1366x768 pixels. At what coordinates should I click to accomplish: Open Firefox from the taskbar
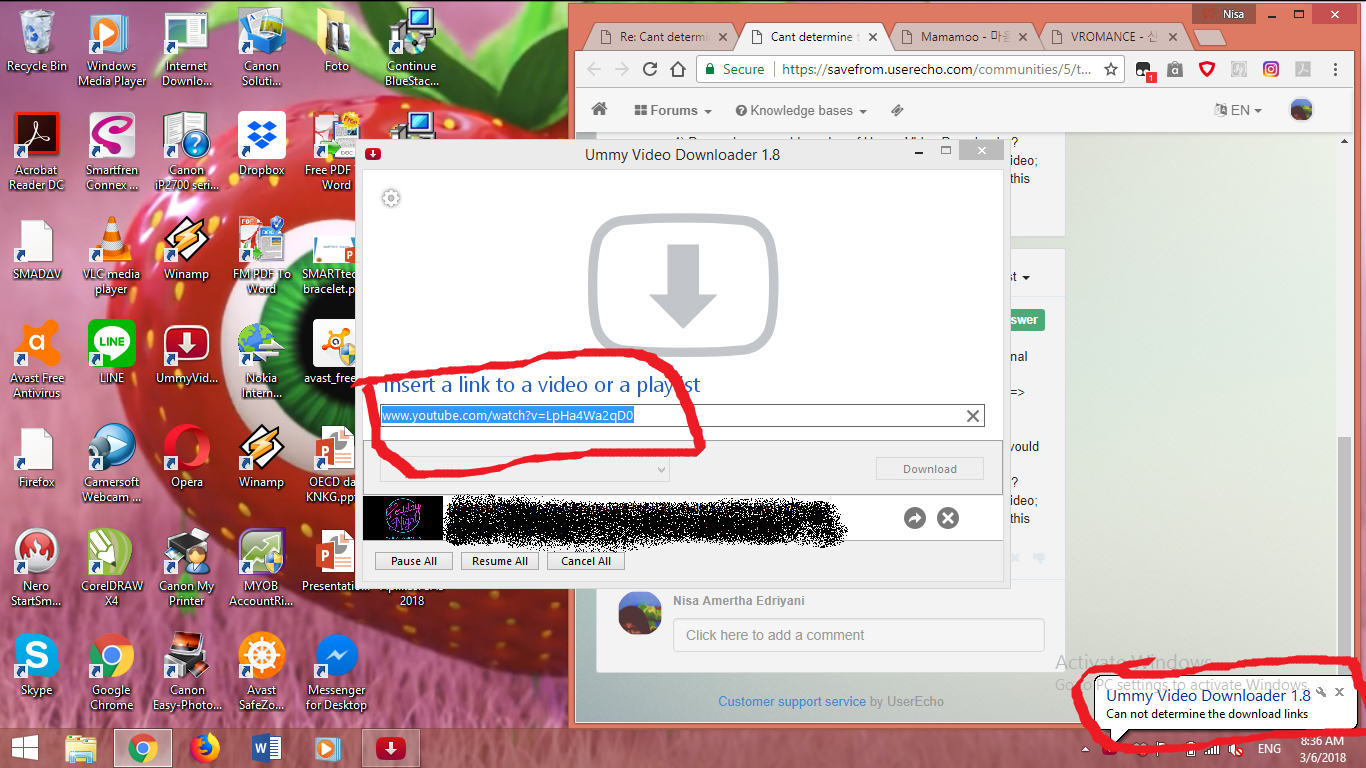[204, 747]
